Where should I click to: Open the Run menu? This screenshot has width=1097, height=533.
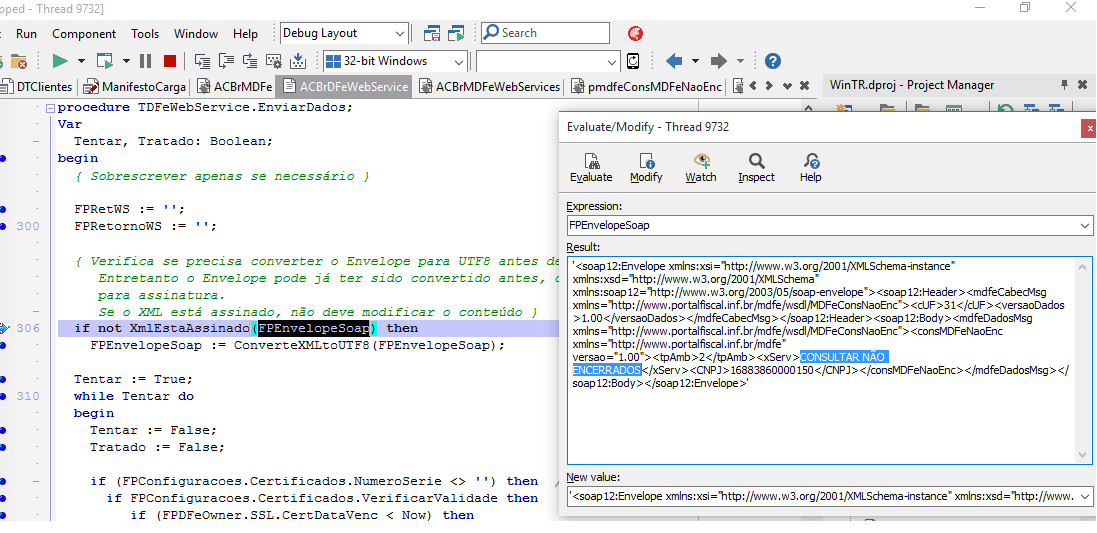click(x=27, y=34)
